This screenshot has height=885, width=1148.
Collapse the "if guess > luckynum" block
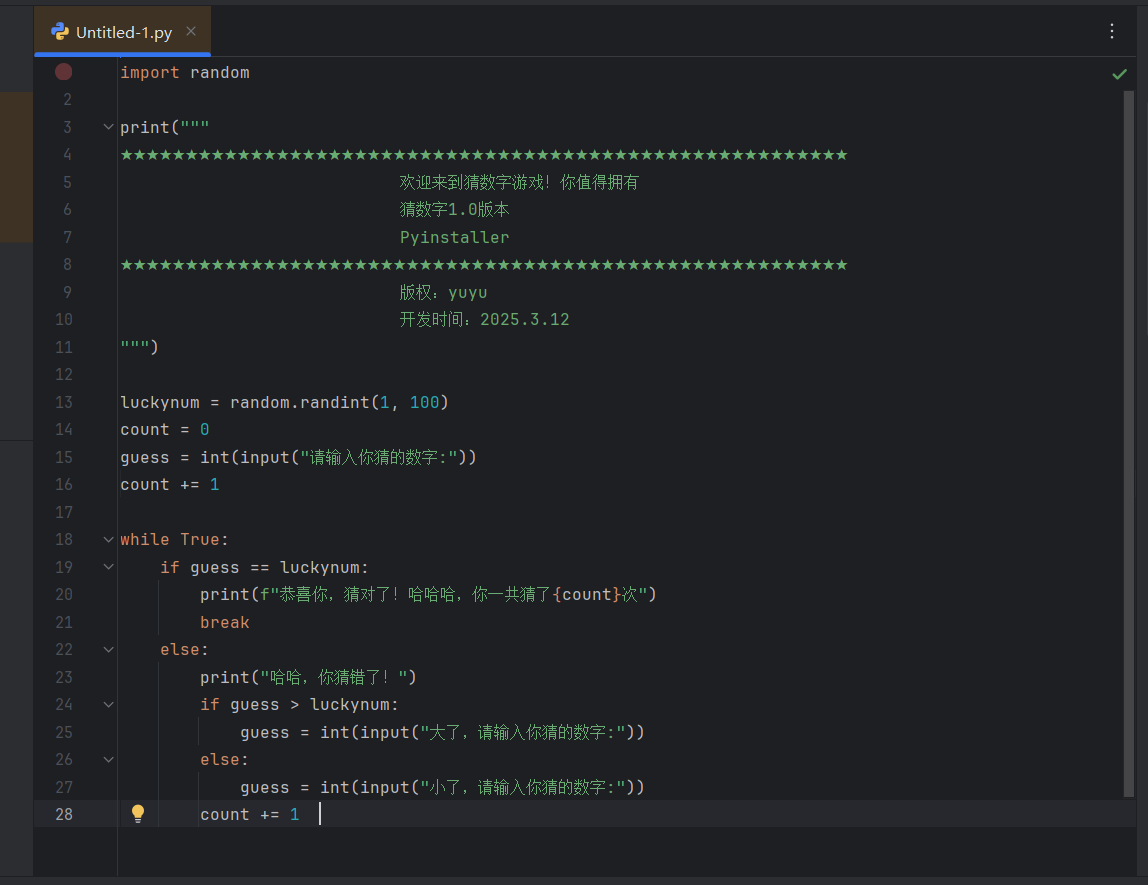(x=108, y=704)
